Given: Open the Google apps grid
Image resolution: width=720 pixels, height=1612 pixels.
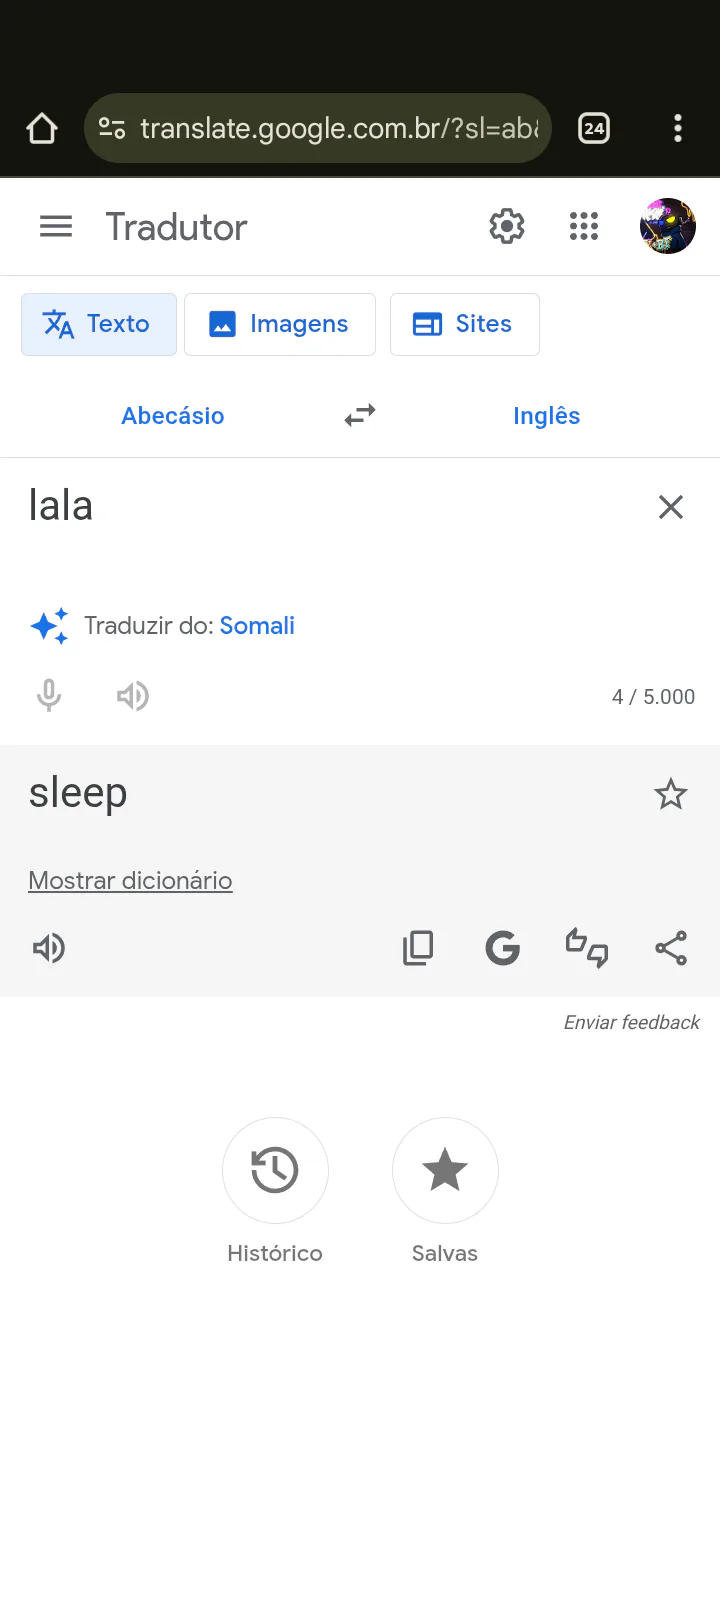Looking at the screenshot, I should click(584, 227).
